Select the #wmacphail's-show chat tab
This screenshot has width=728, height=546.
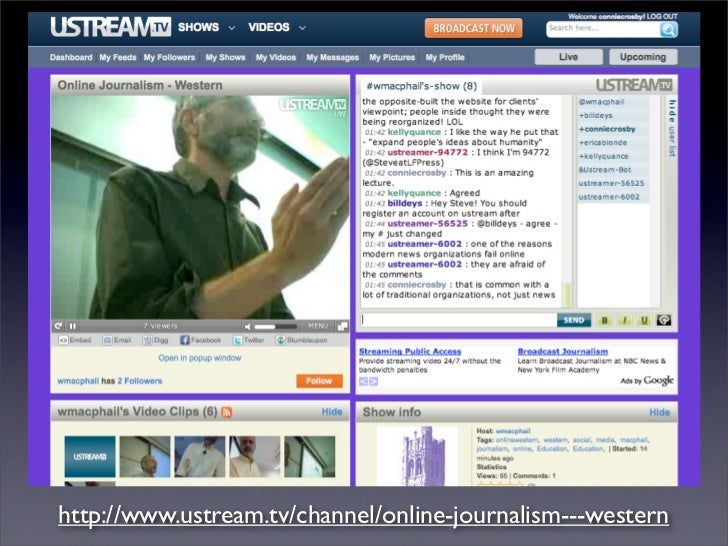coord(422,86)
